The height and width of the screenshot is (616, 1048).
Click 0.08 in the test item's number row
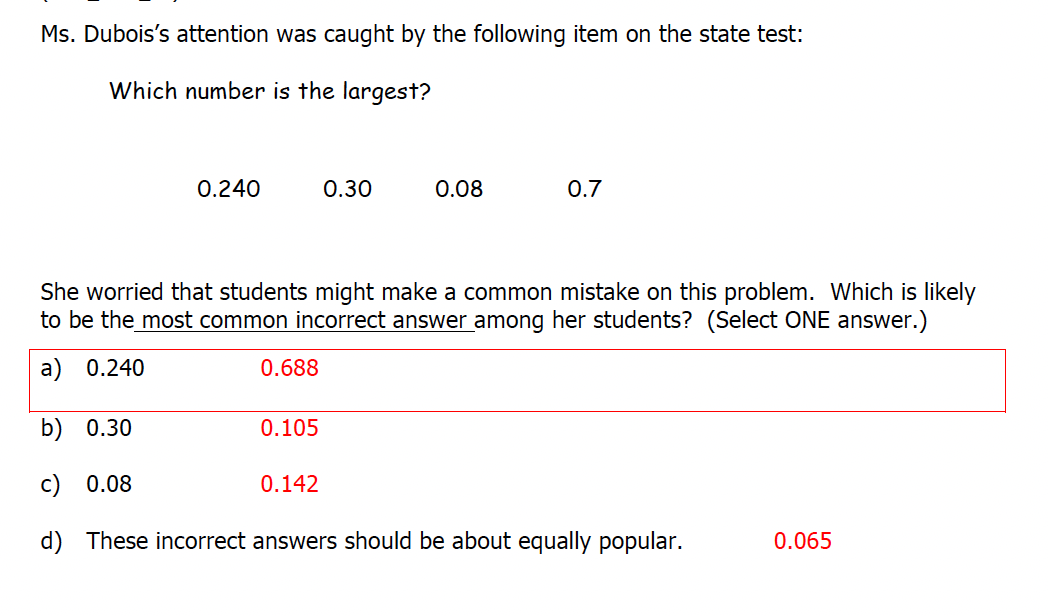click(459, 189)
